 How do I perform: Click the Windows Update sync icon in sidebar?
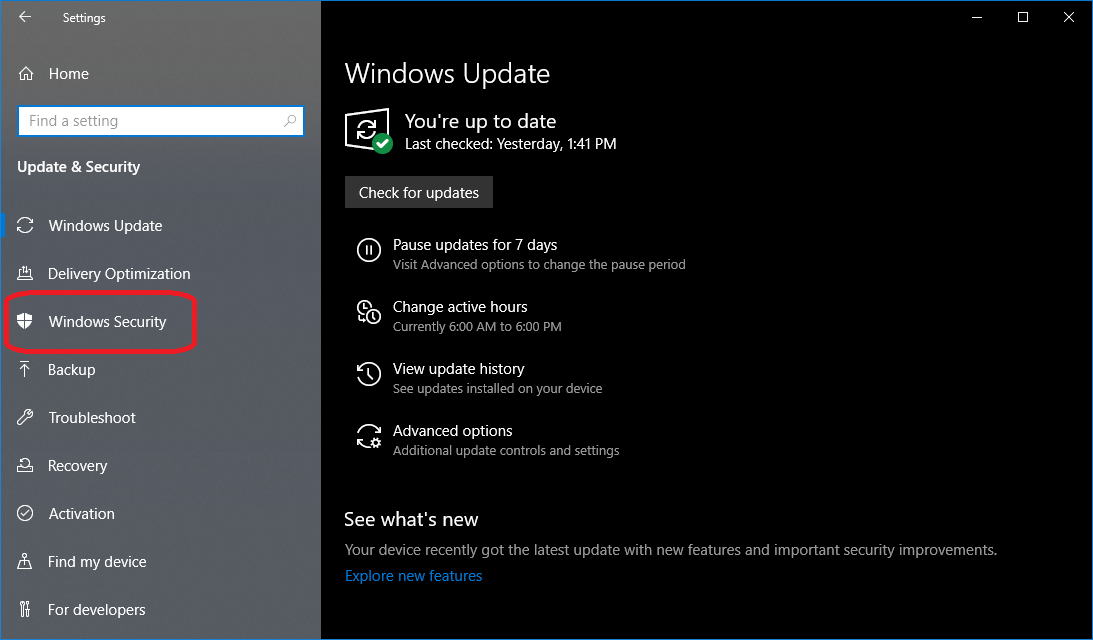(25, 225)
